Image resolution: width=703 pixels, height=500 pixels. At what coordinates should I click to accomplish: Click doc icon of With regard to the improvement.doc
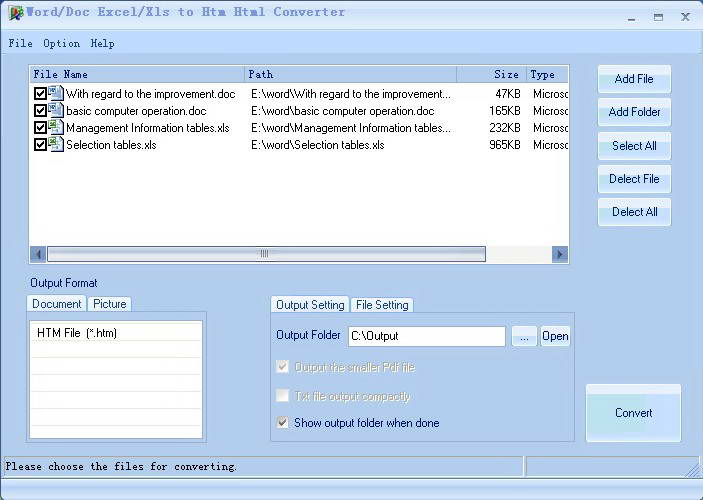[56, 93]
